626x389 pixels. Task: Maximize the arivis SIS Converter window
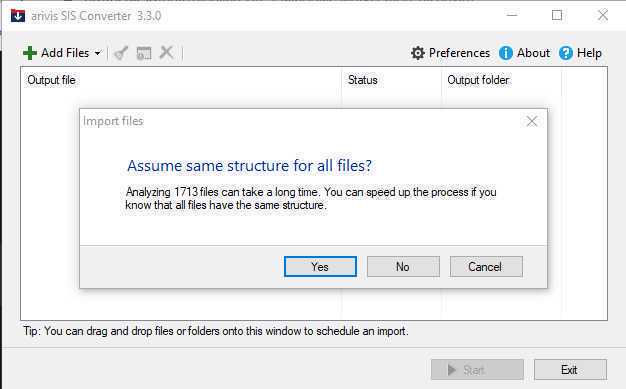(557, 15)
